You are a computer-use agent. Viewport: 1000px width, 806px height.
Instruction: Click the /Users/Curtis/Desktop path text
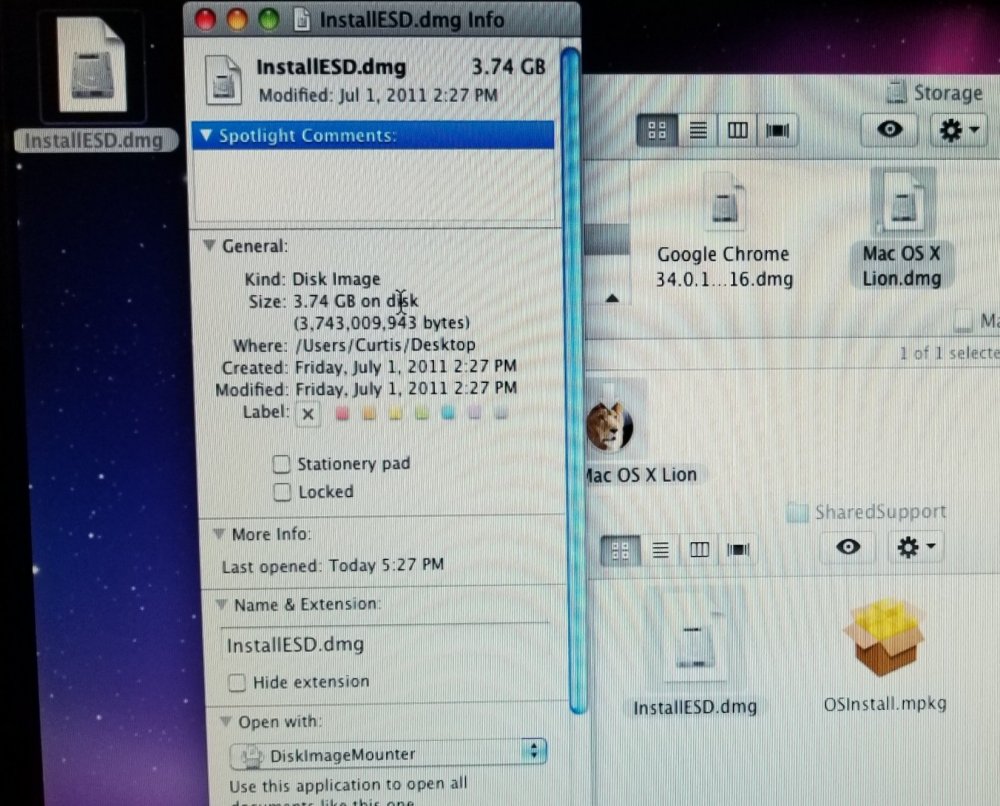click(x=385, y=345)
